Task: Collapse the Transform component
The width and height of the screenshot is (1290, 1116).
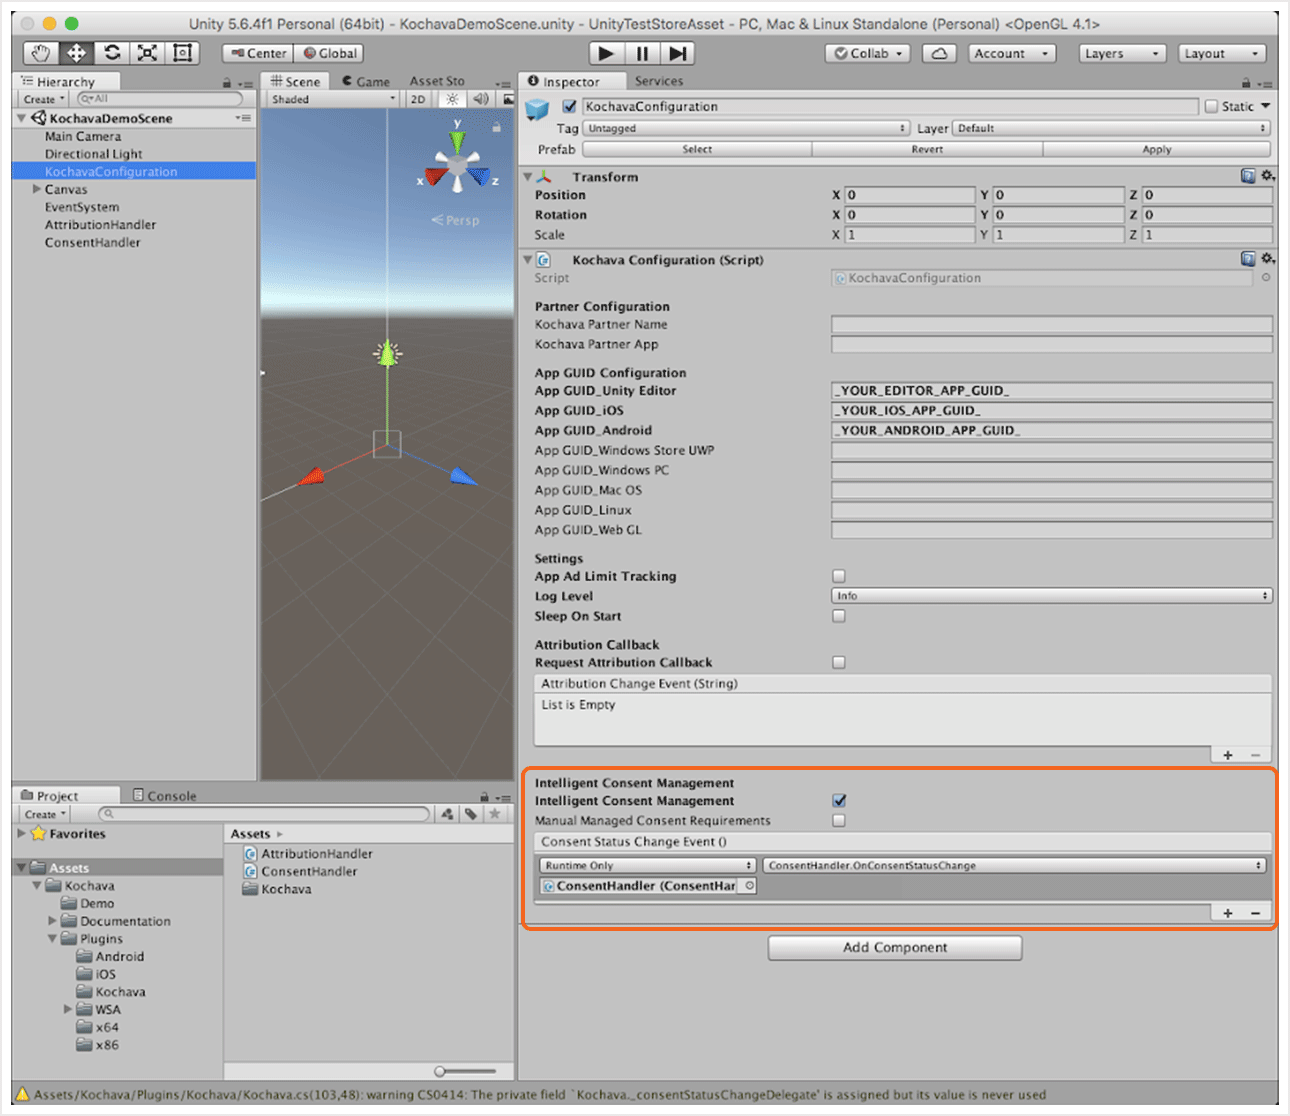Action: tap(528, 177)
